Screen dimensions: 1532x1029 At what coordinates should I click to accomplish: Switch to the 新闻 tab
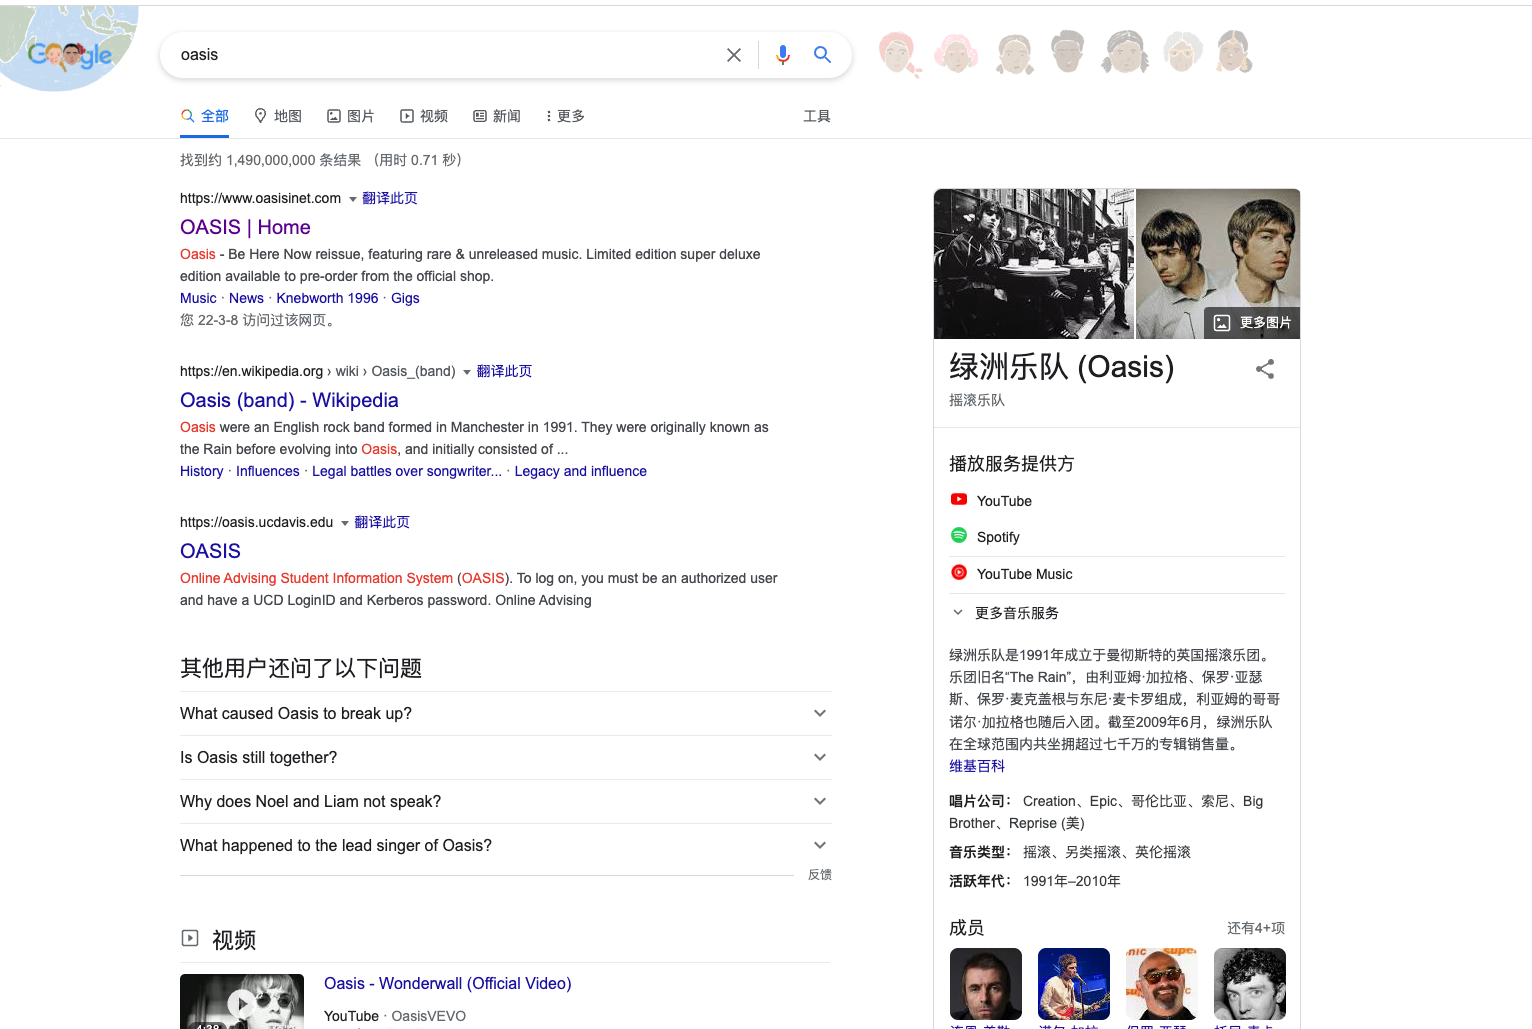[x=497, y=116]
